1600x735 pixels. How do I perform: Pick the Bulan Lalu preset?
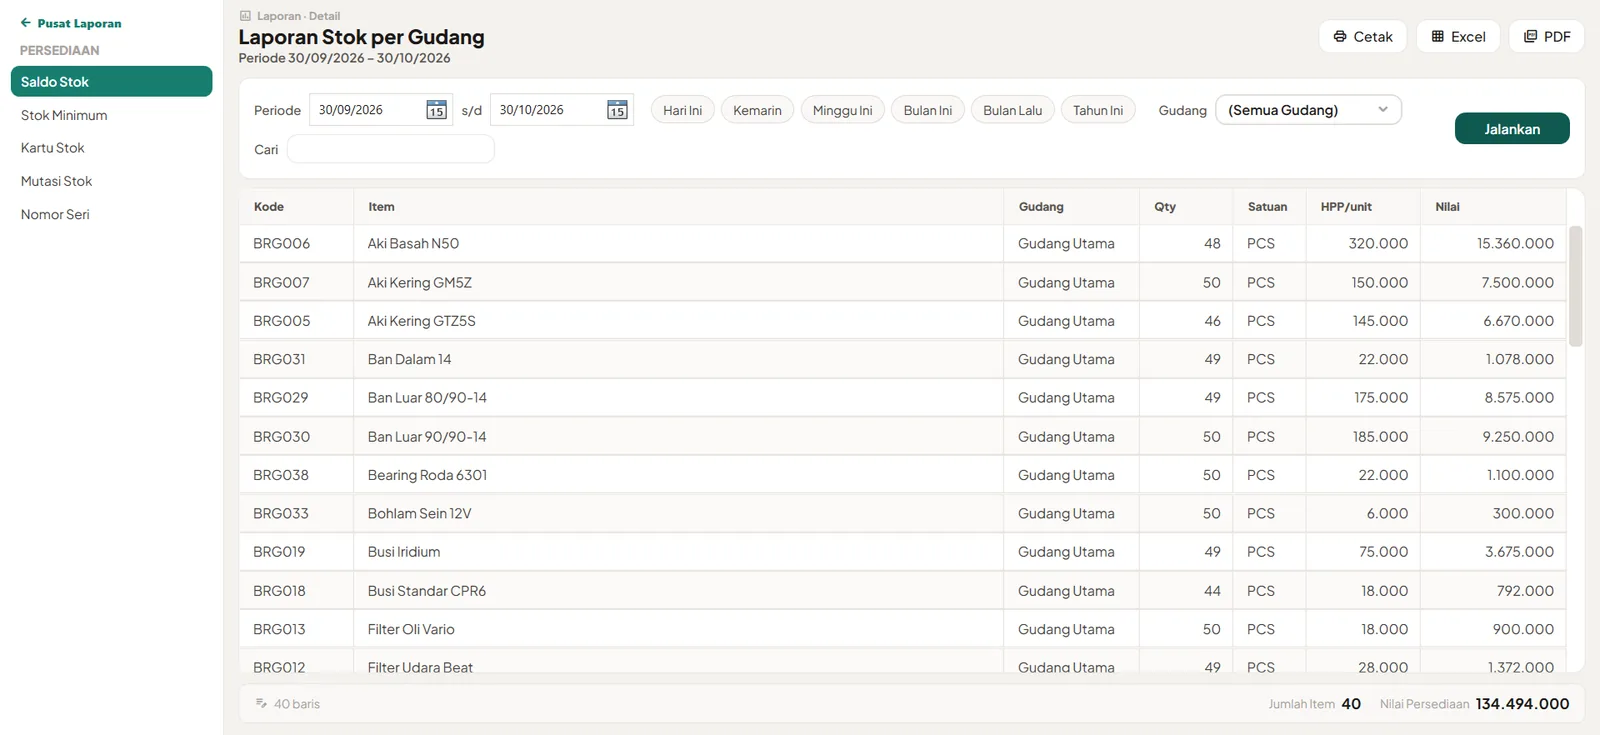pyautogui.click(x=1013, y=110)
